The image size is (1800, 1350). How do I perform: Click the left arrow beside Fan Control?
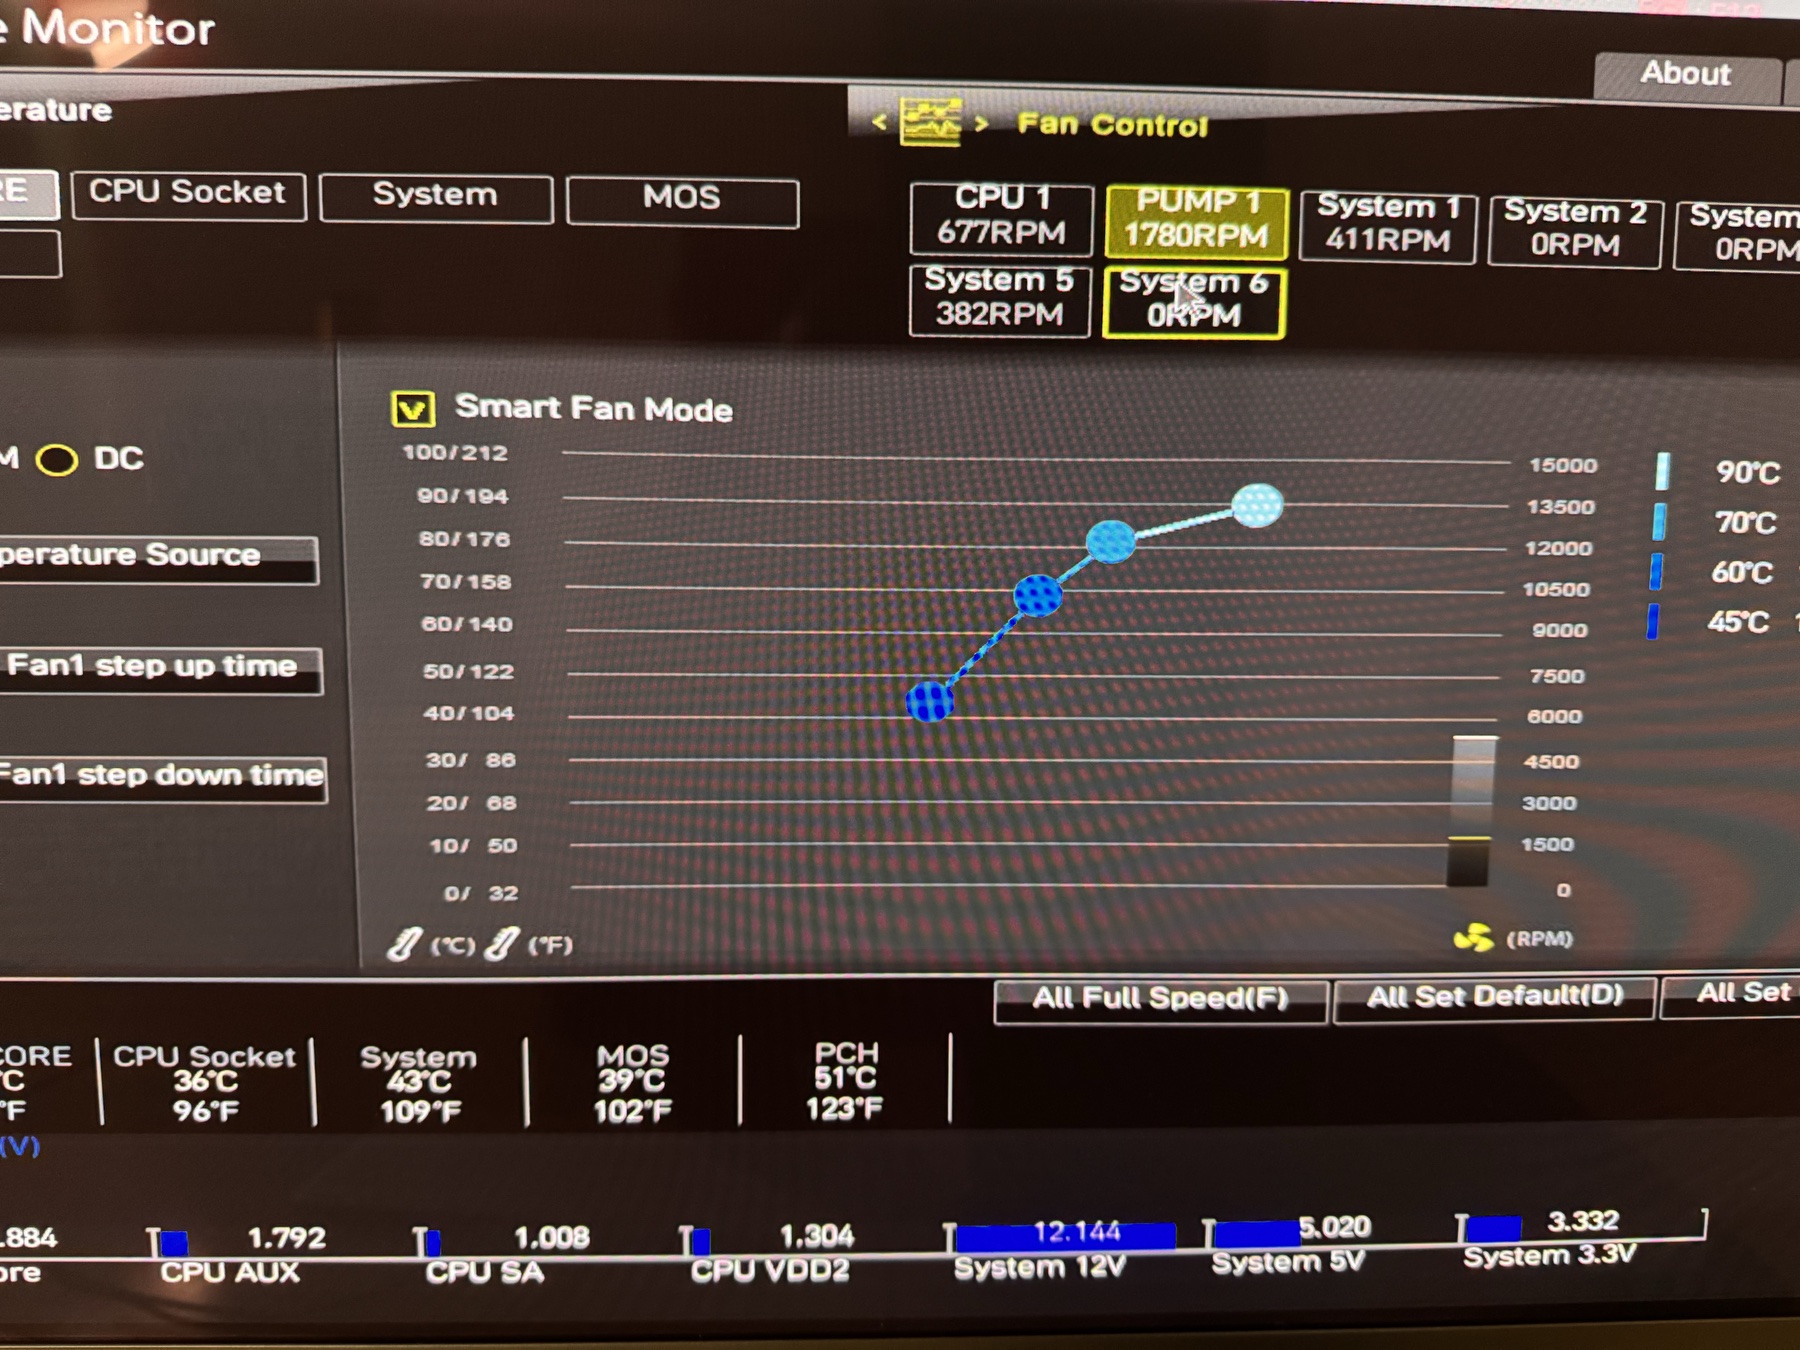click(x=880, y=122)
